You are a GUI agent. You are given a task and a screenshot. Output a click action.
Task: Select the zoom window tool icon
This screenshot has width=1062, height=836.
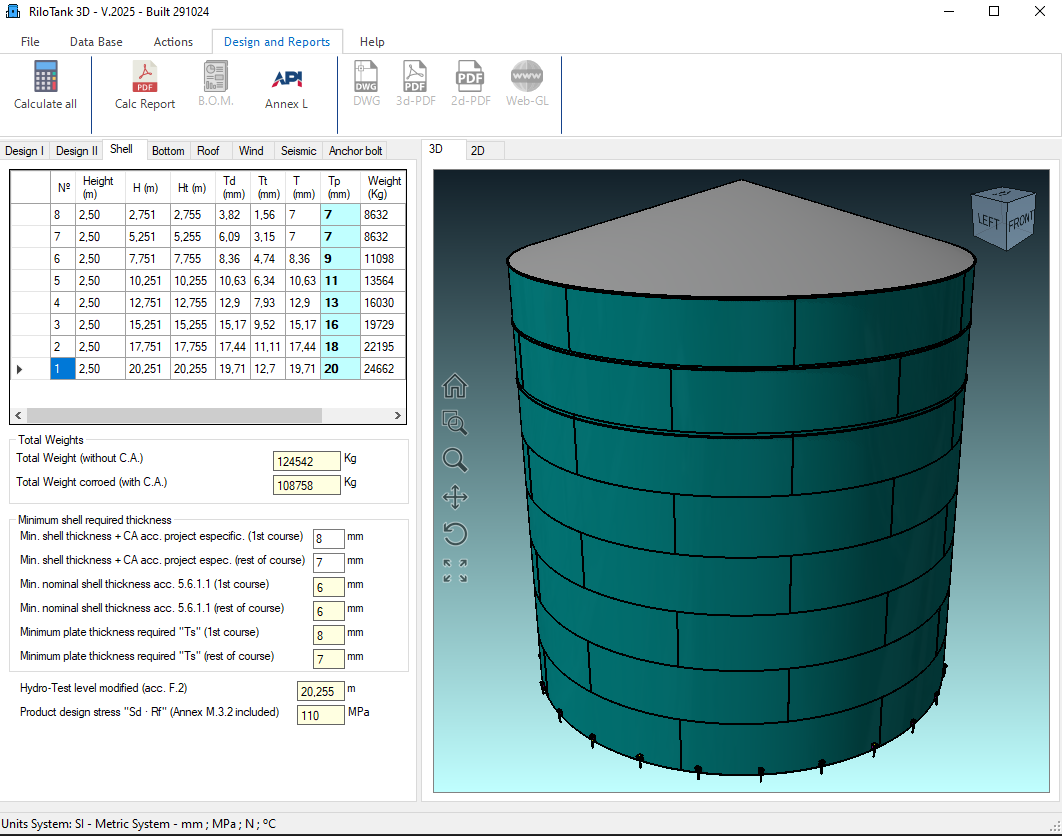click(455, 423)
